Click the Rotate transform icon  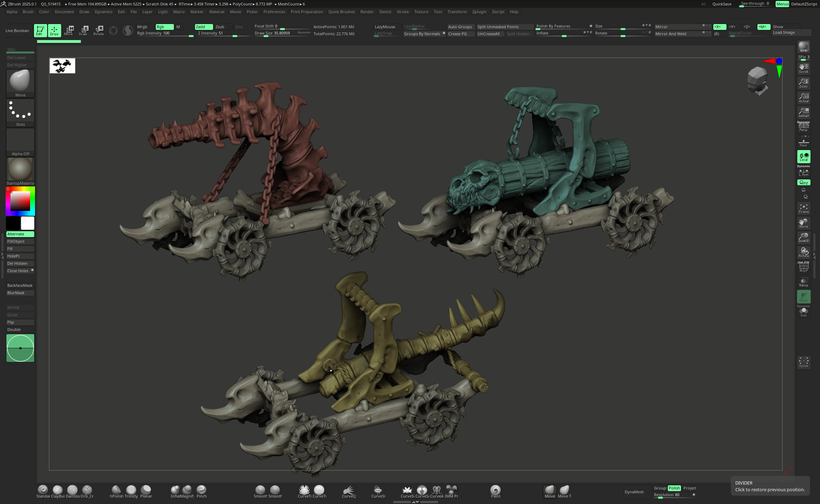[x=98, y=31]
